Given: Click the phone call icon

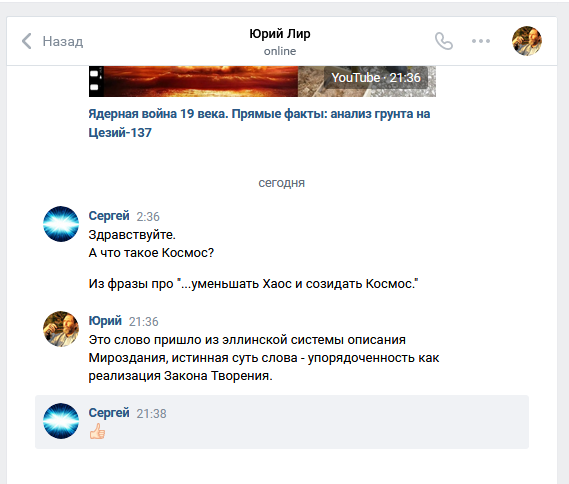Looking at the screenshot, I should click(x=444, y=41).
